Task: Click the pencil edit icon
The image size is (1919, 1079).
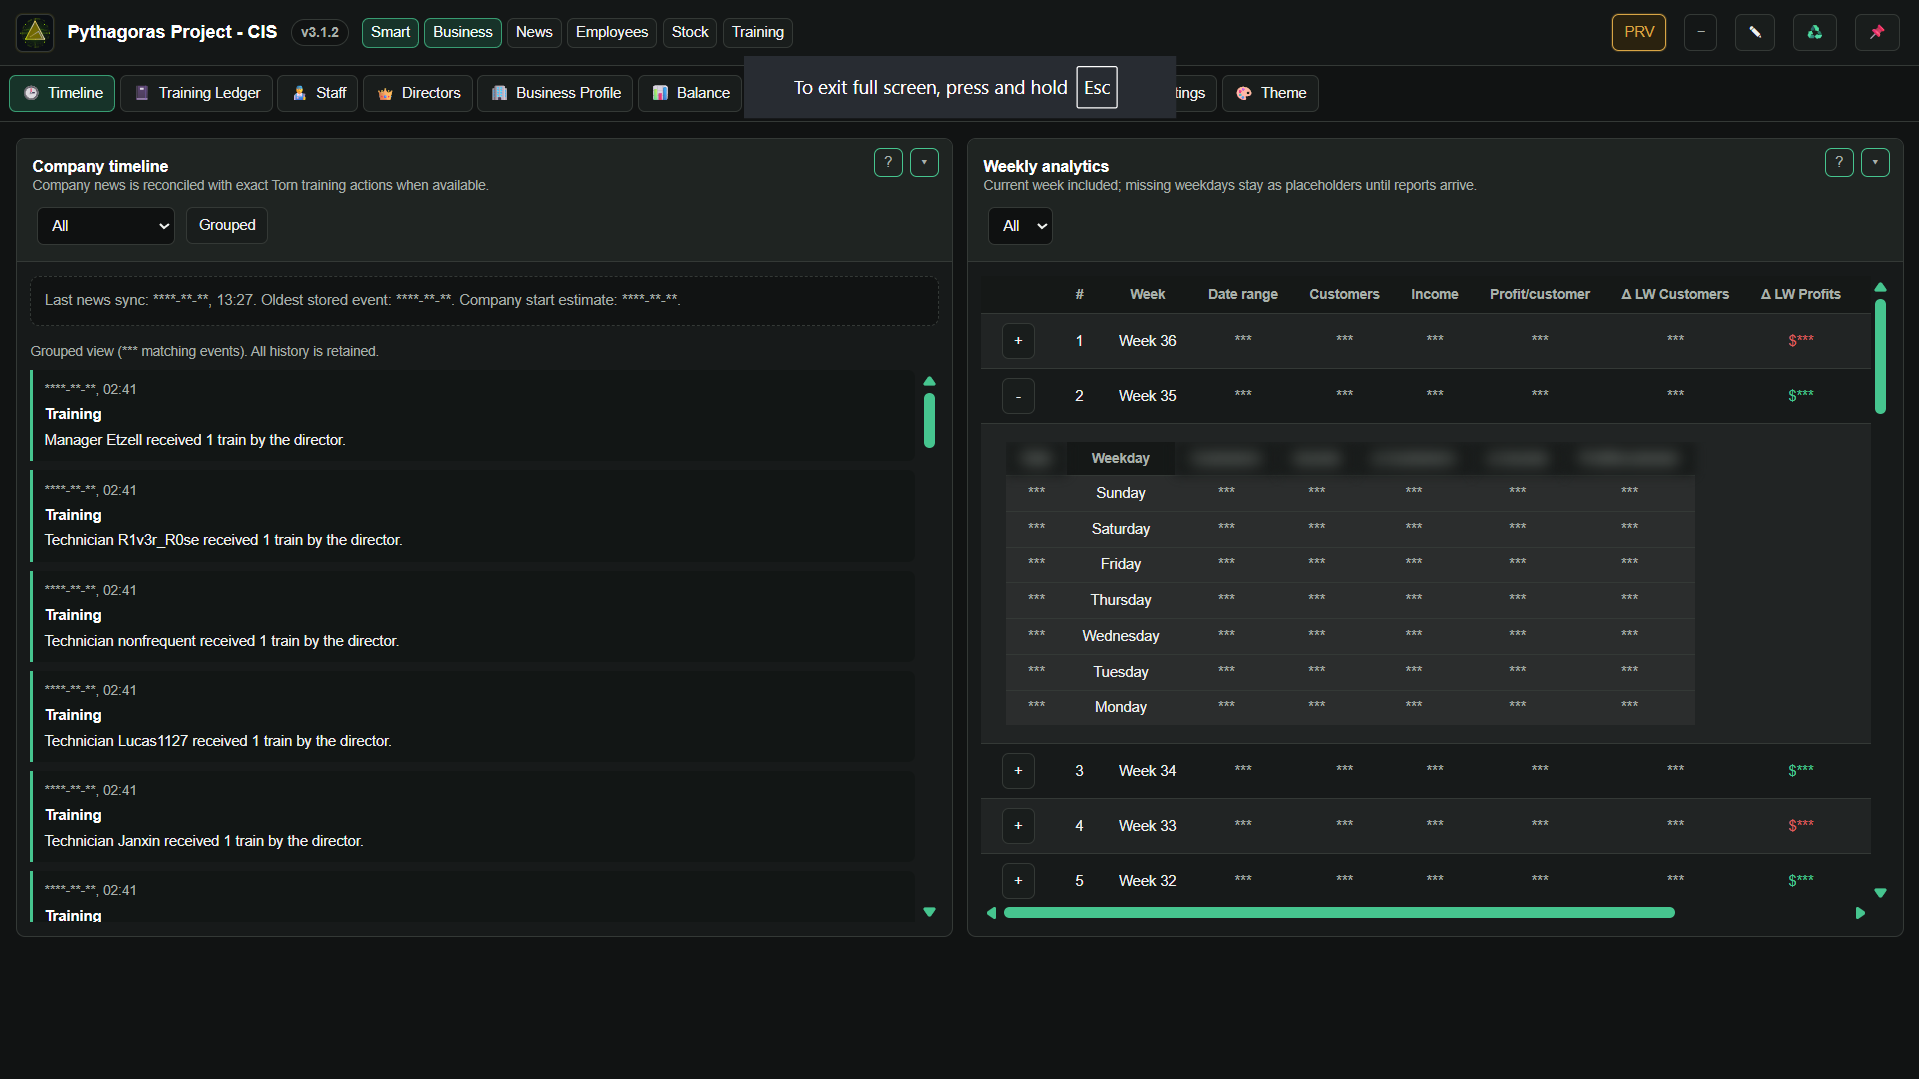Action: click(1755, 32)
